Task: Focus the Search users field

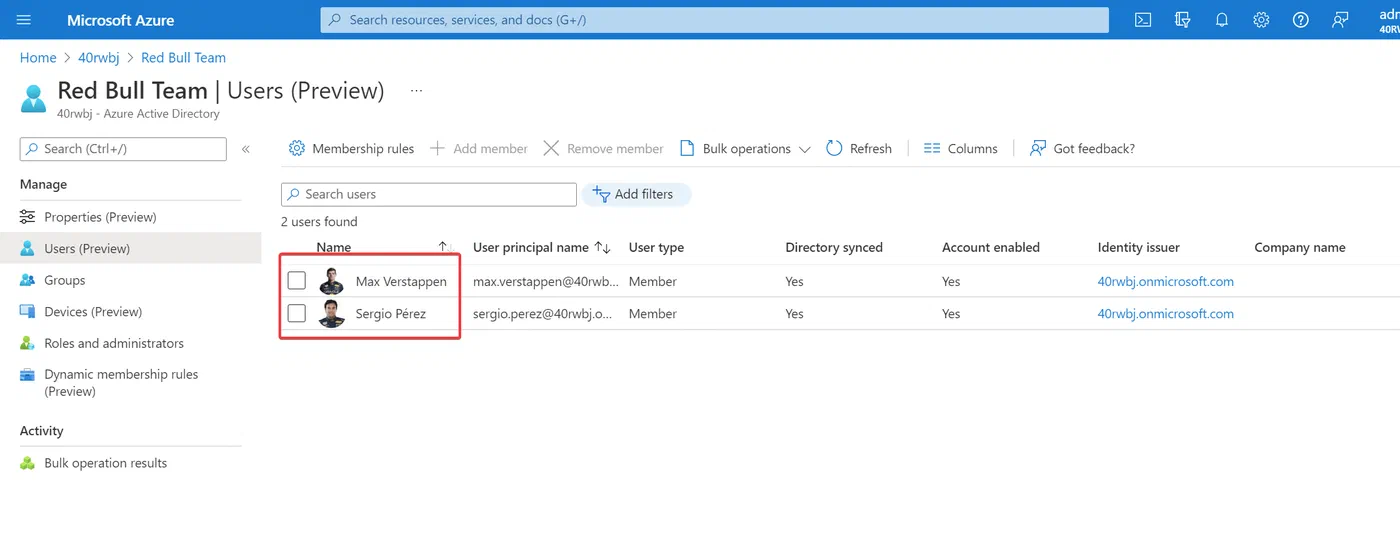Action: pos(429,194)
